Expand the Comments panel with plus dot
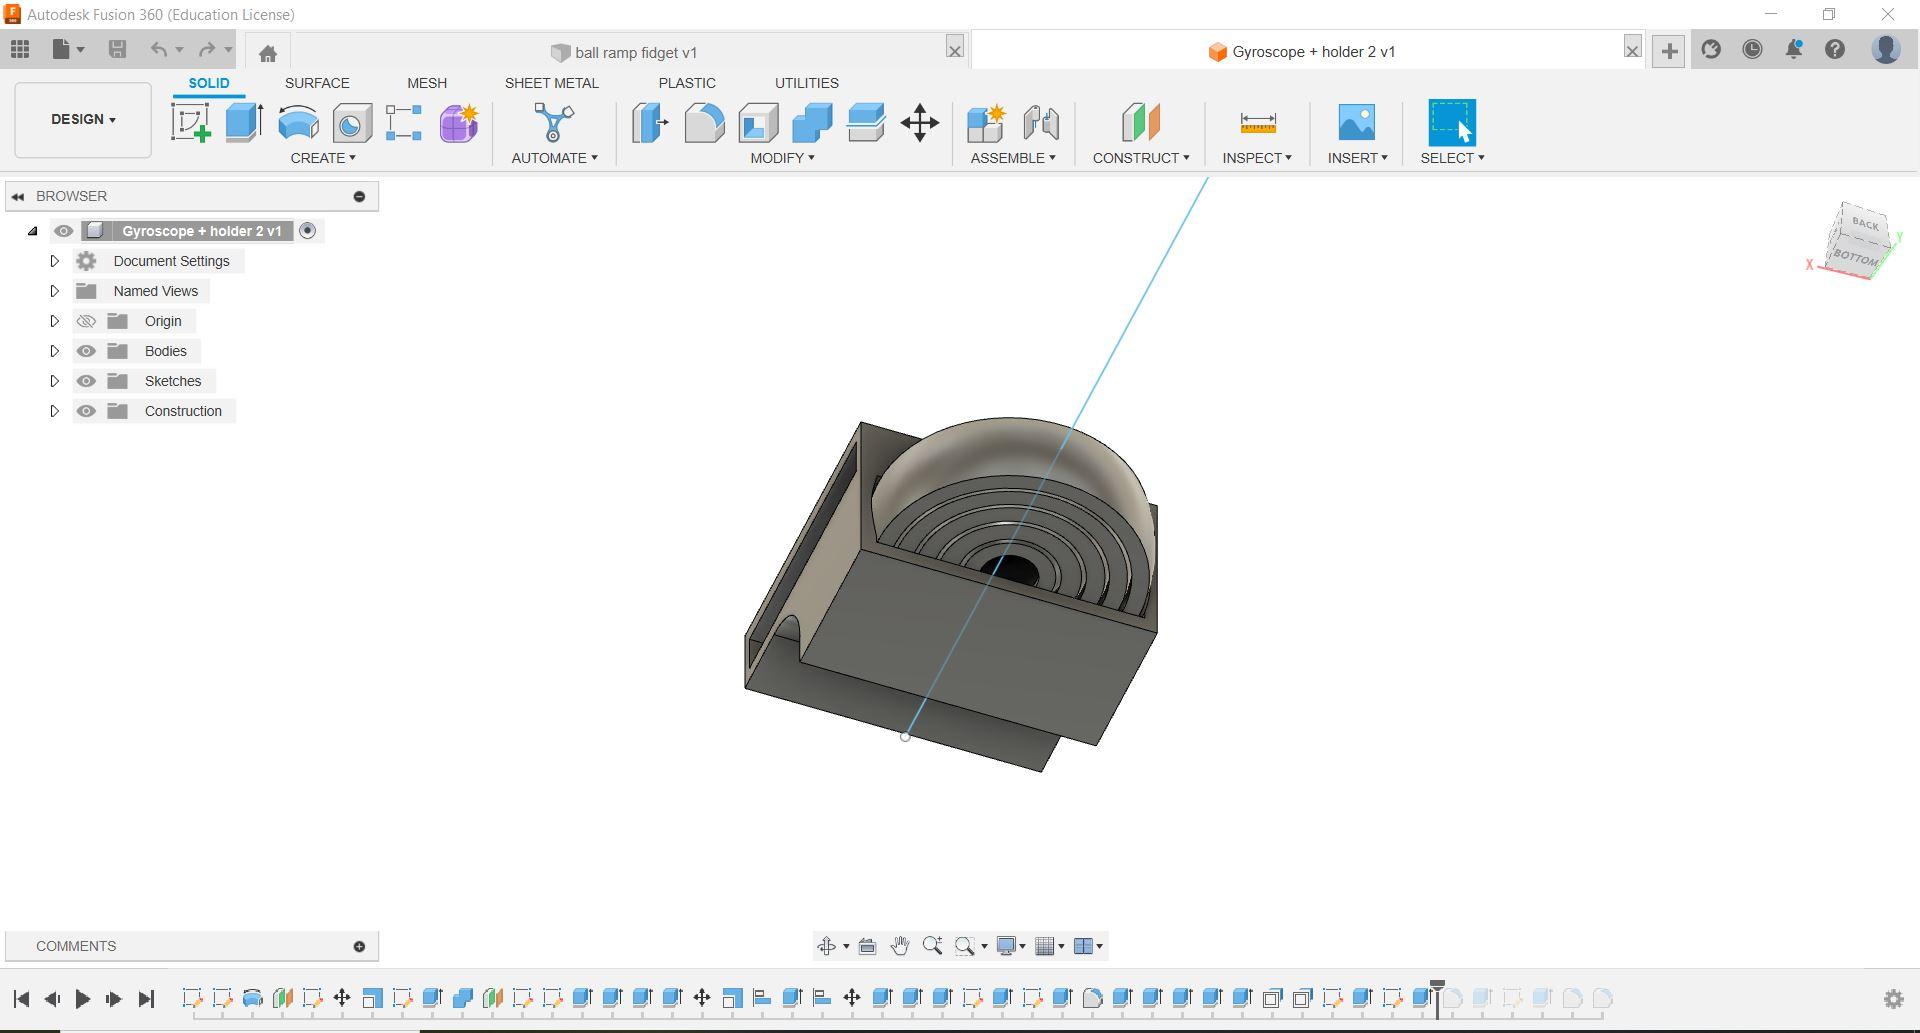 tap(359, 946)
